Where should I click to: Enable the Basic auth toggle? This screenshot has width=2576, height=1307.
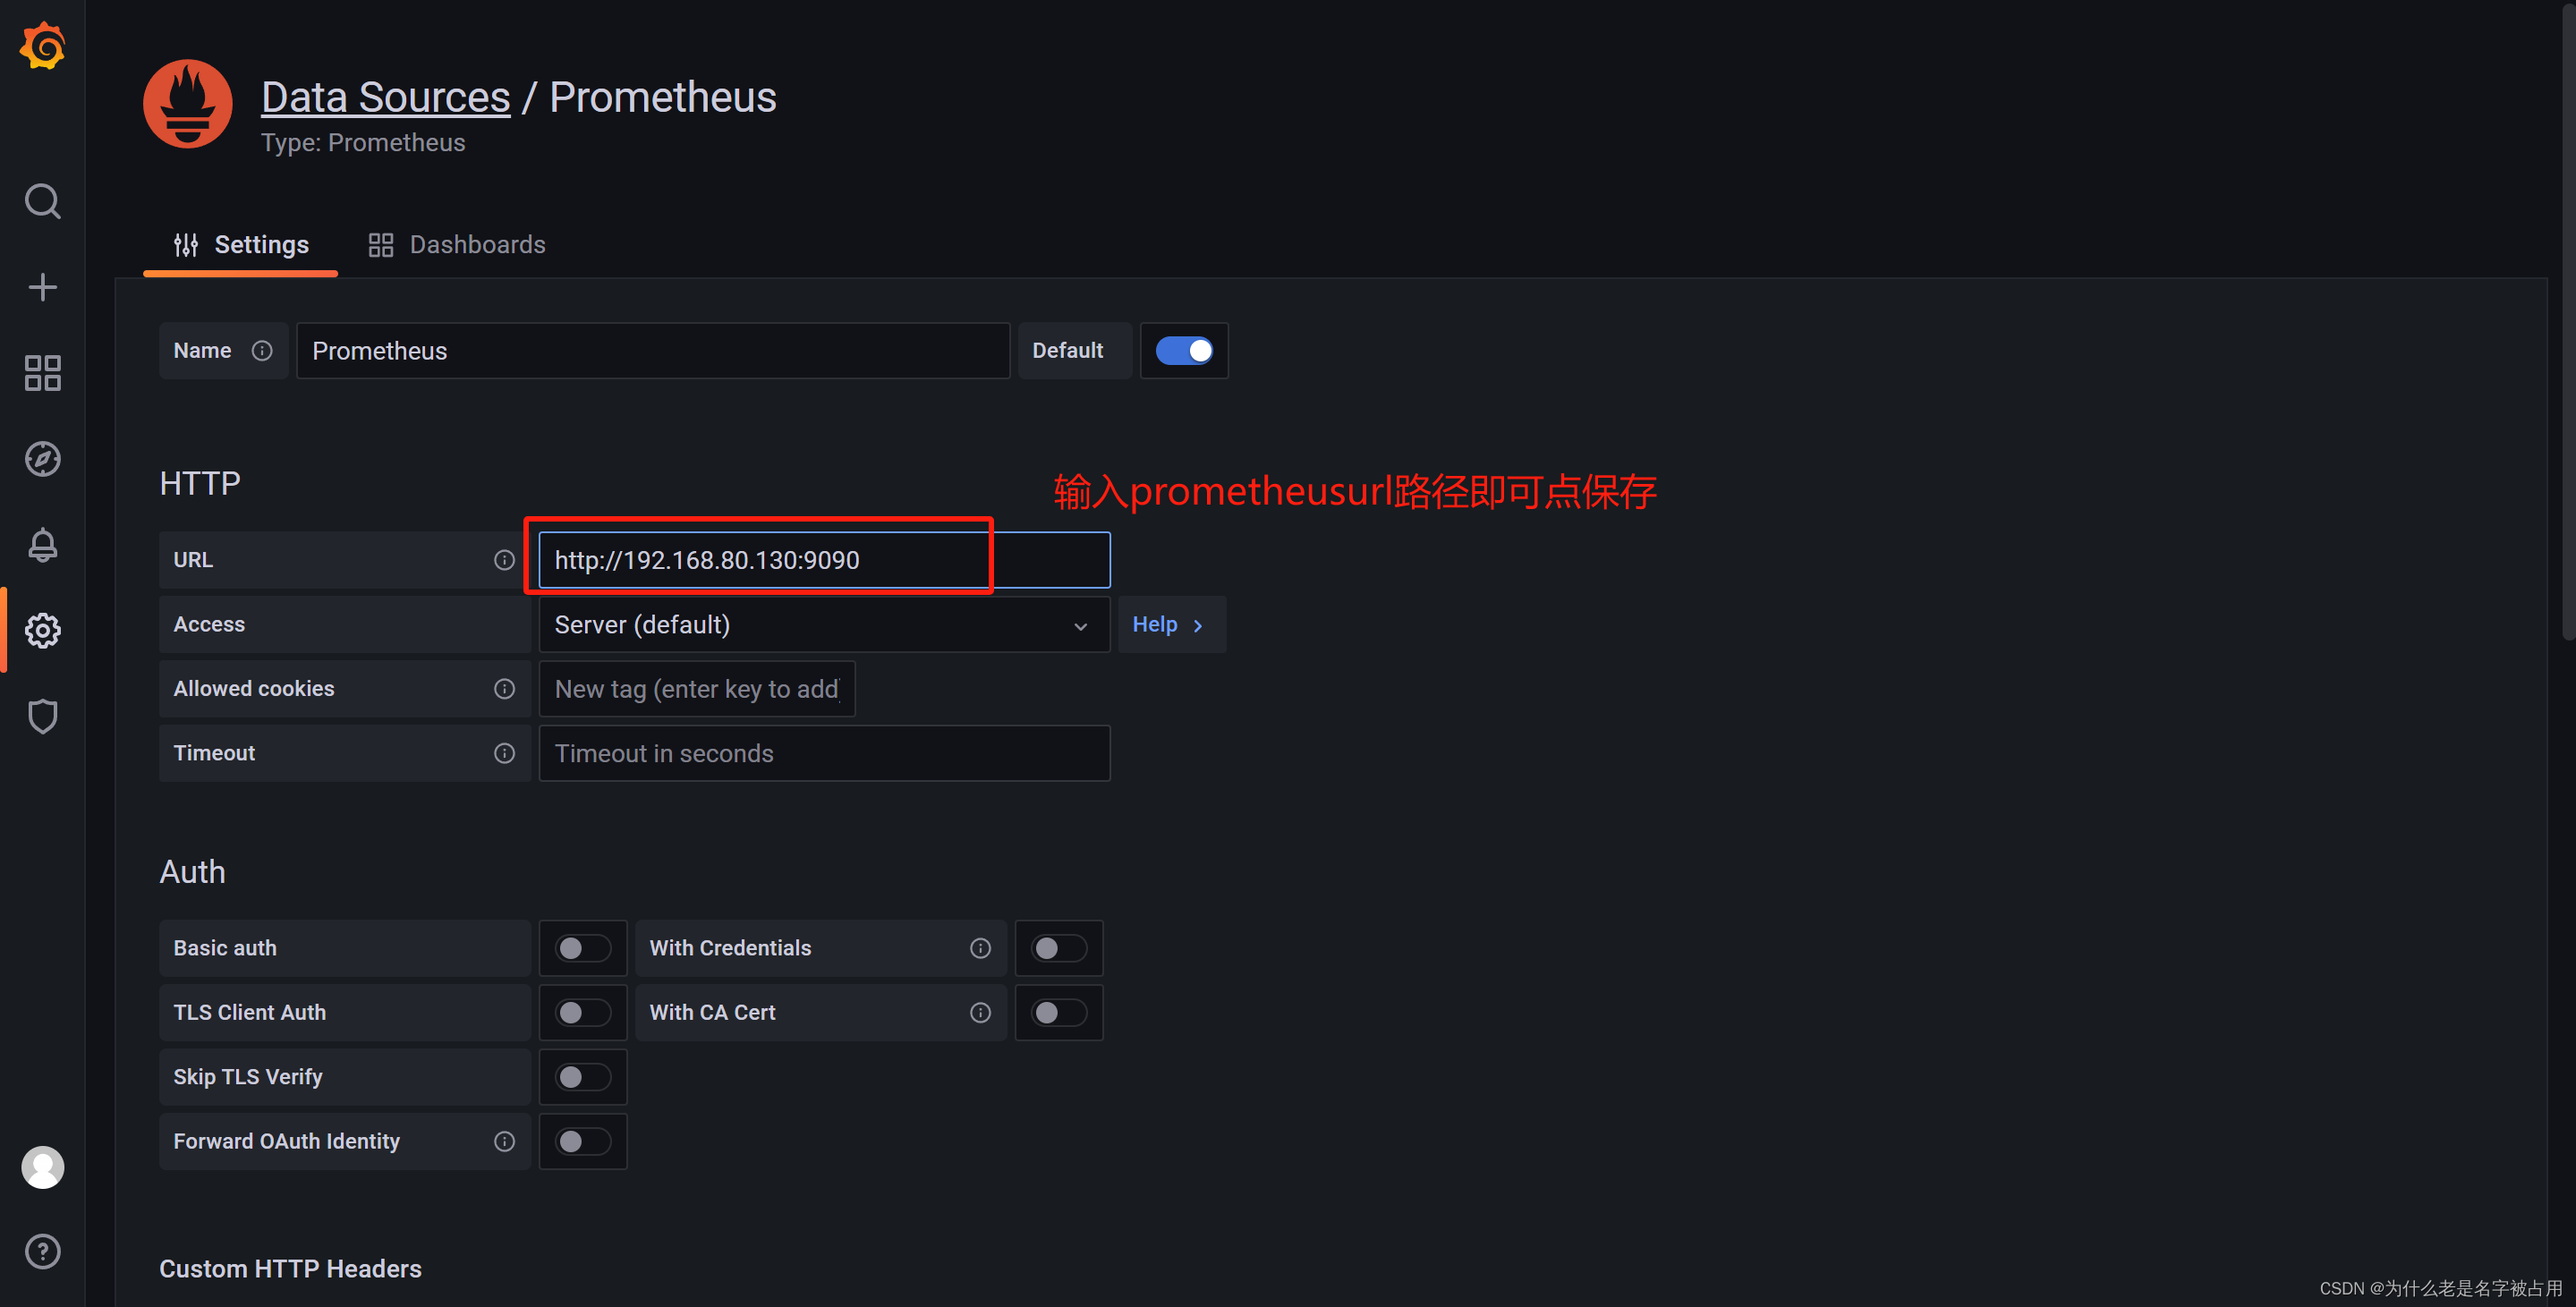point(583,948)
